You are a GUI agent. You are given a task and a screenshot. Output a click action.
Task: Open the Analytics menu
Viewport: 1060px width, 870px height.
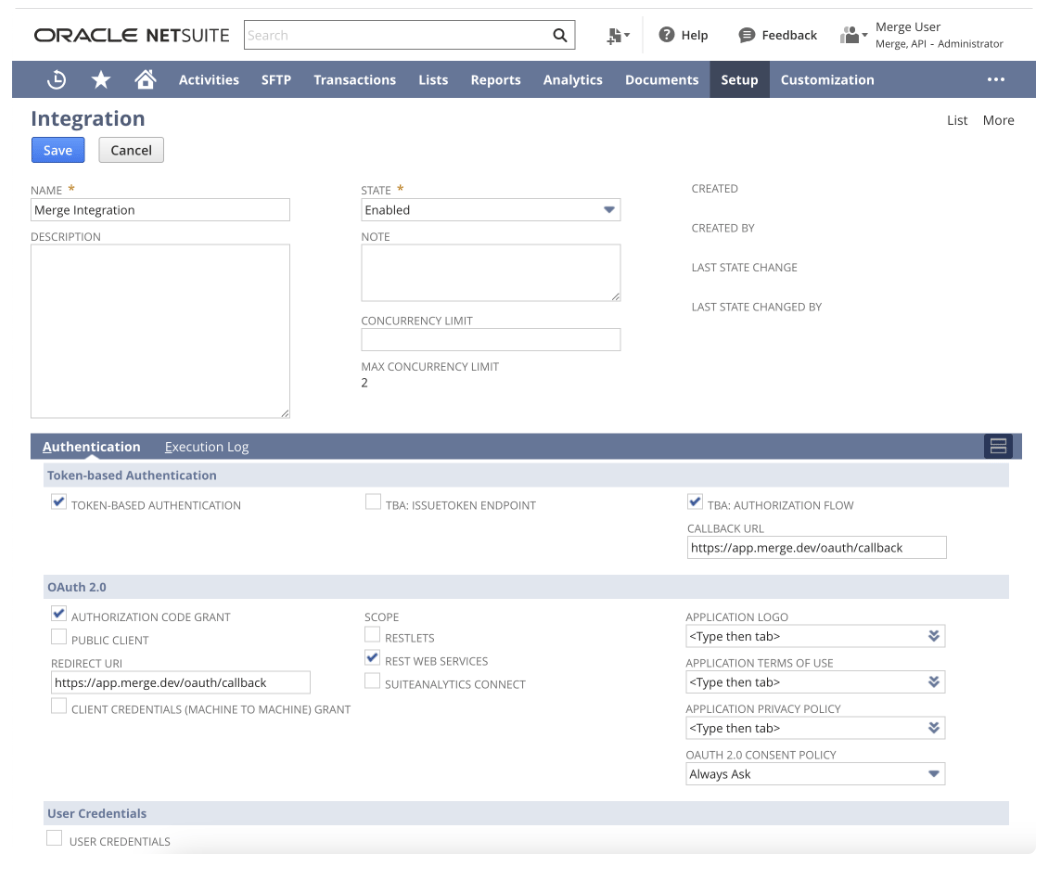[x=573, y=80]
